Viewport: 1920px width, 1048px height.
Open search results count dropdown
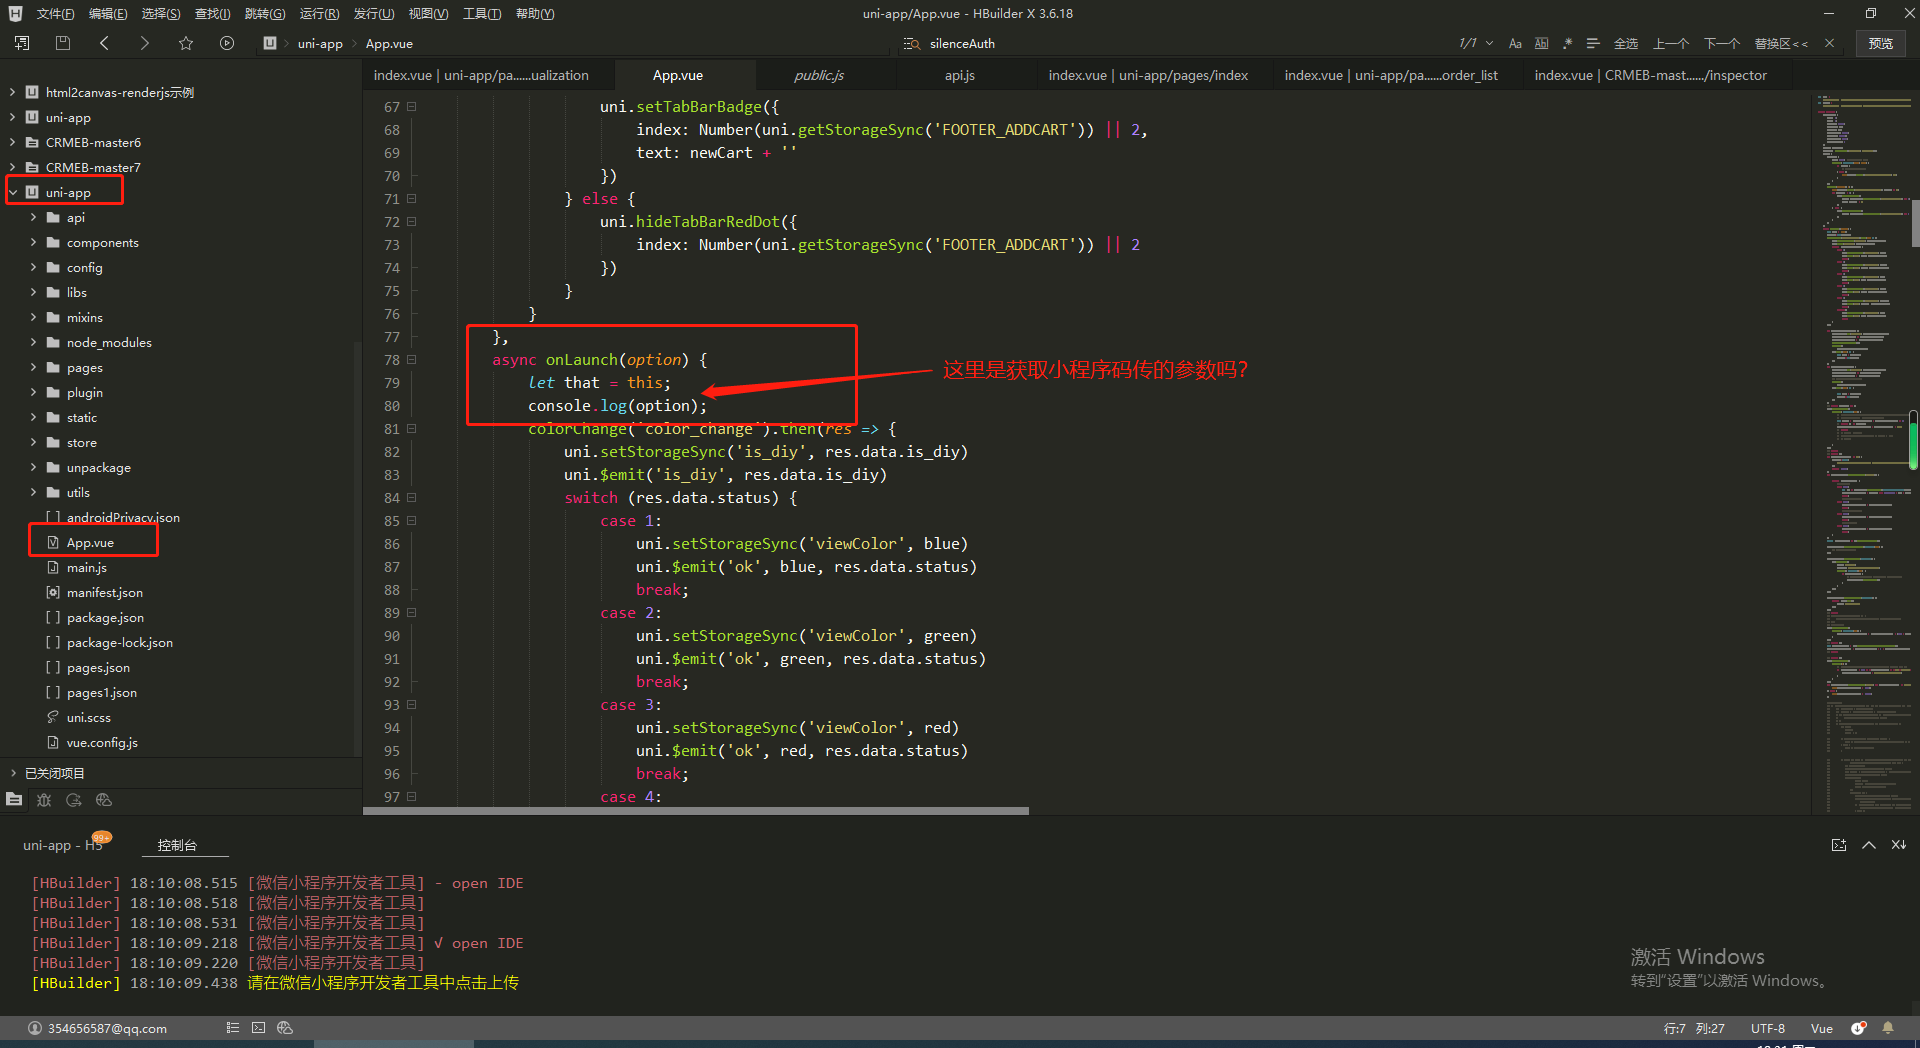pos(1489,43)
